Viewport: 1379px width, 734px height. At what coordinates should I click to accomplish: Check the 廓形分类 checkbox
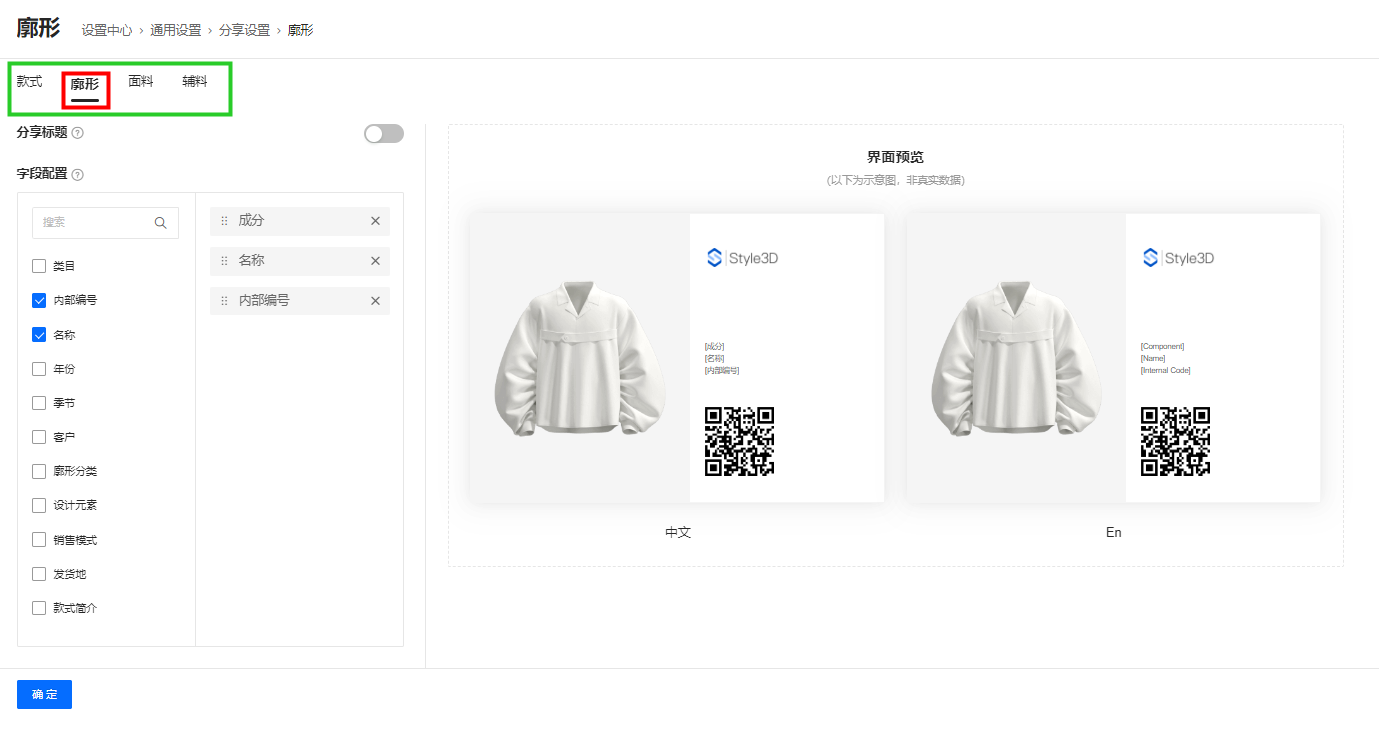tap(39, 471)
